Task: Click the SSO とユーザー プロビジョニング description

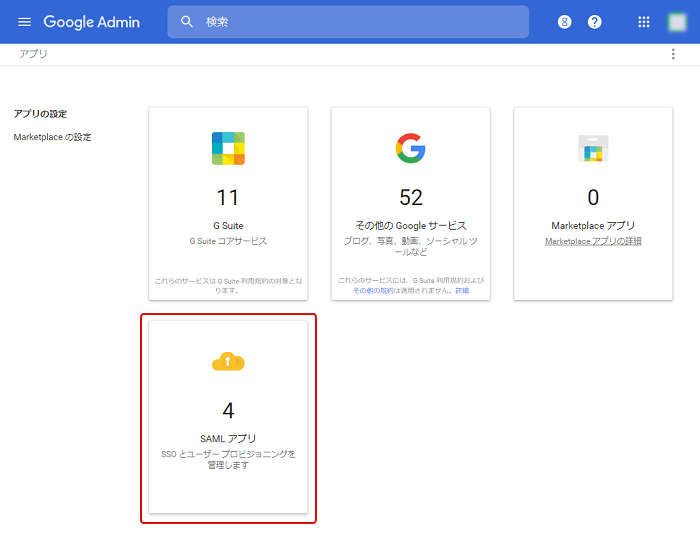Action: pos(228,460)
